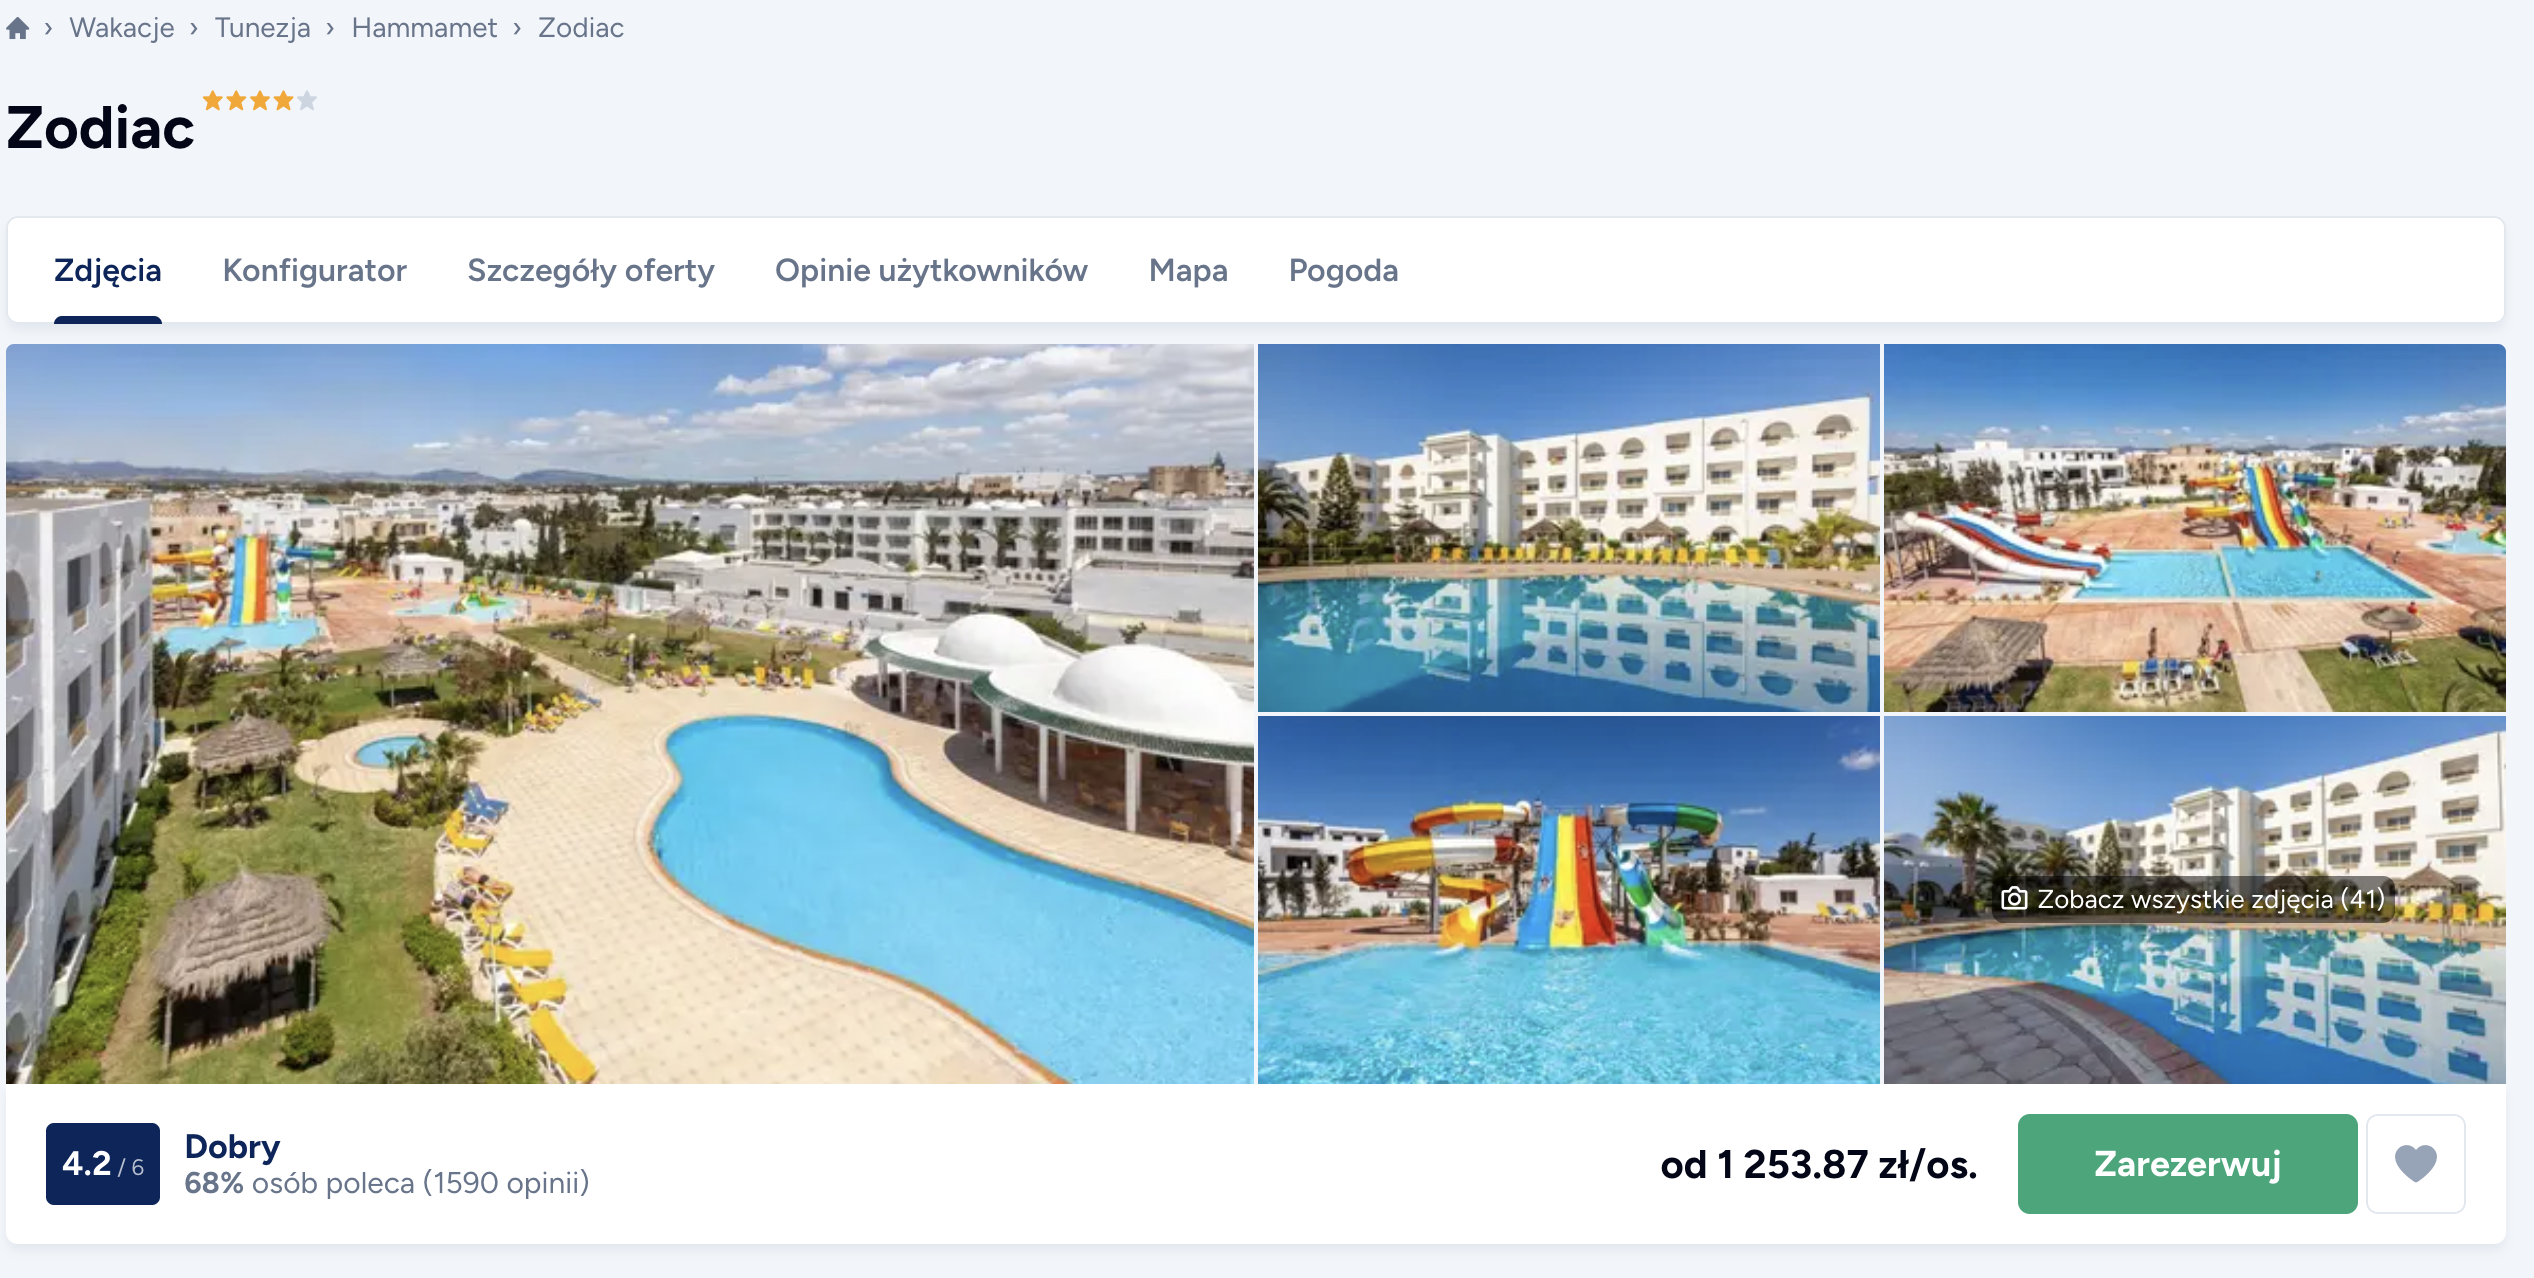Select the Zodiac breadcrumb item

click(x=581, y=28)
